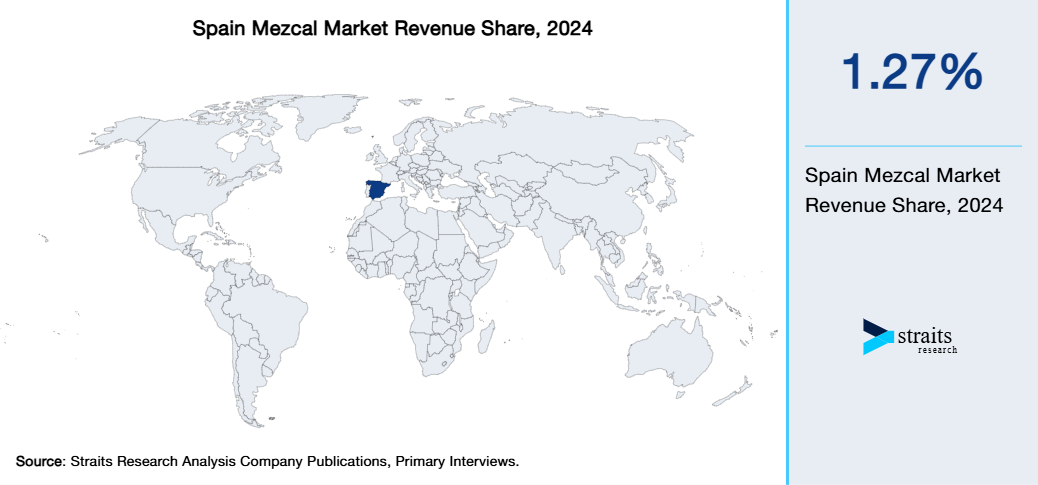Viewport: 1038px width, 485px height.
Task: Click the 1.27% revenue share value
Action: [x=912, y=71]
